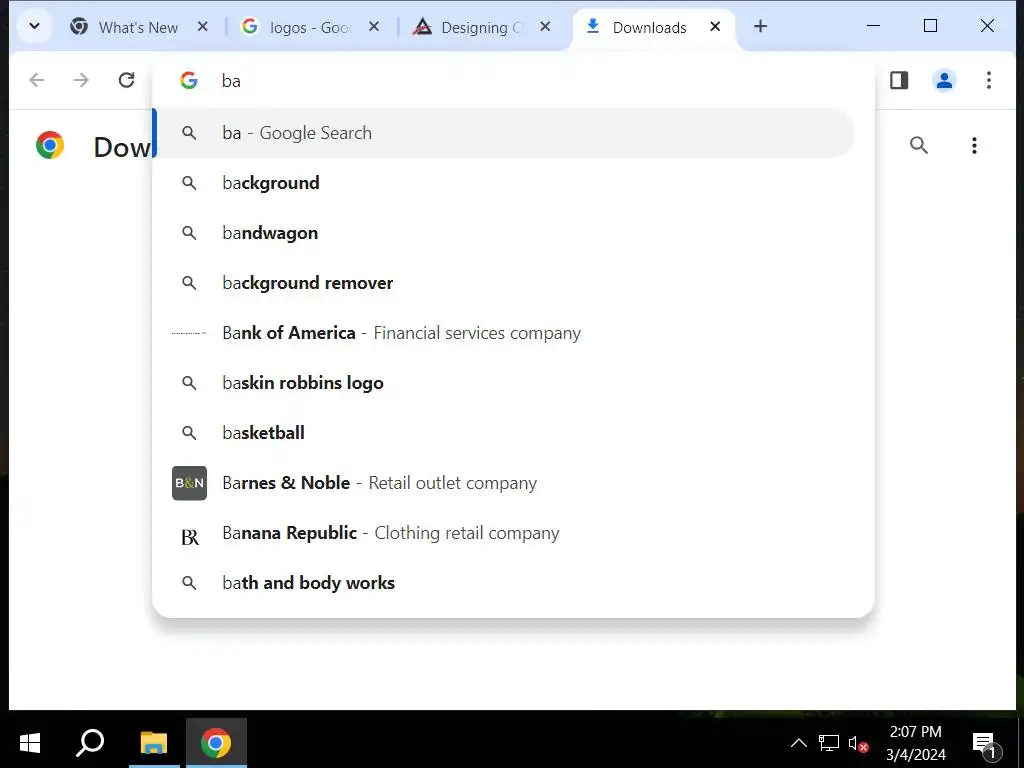Open Chrome's three-dot main menu

[989, 80]
